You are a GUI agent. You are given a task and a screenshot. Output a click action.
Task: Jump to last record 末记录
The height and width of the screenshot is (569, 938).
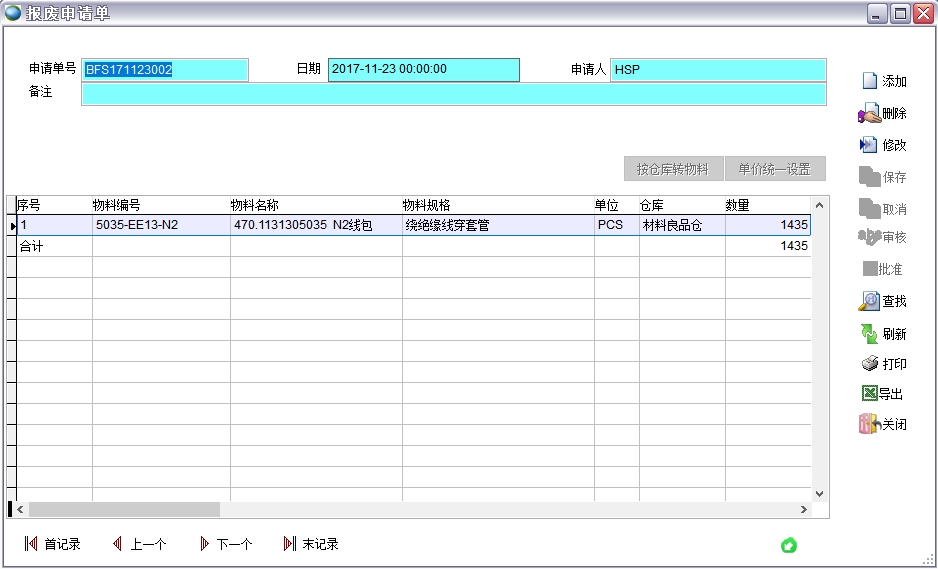[x=311, y=544]
